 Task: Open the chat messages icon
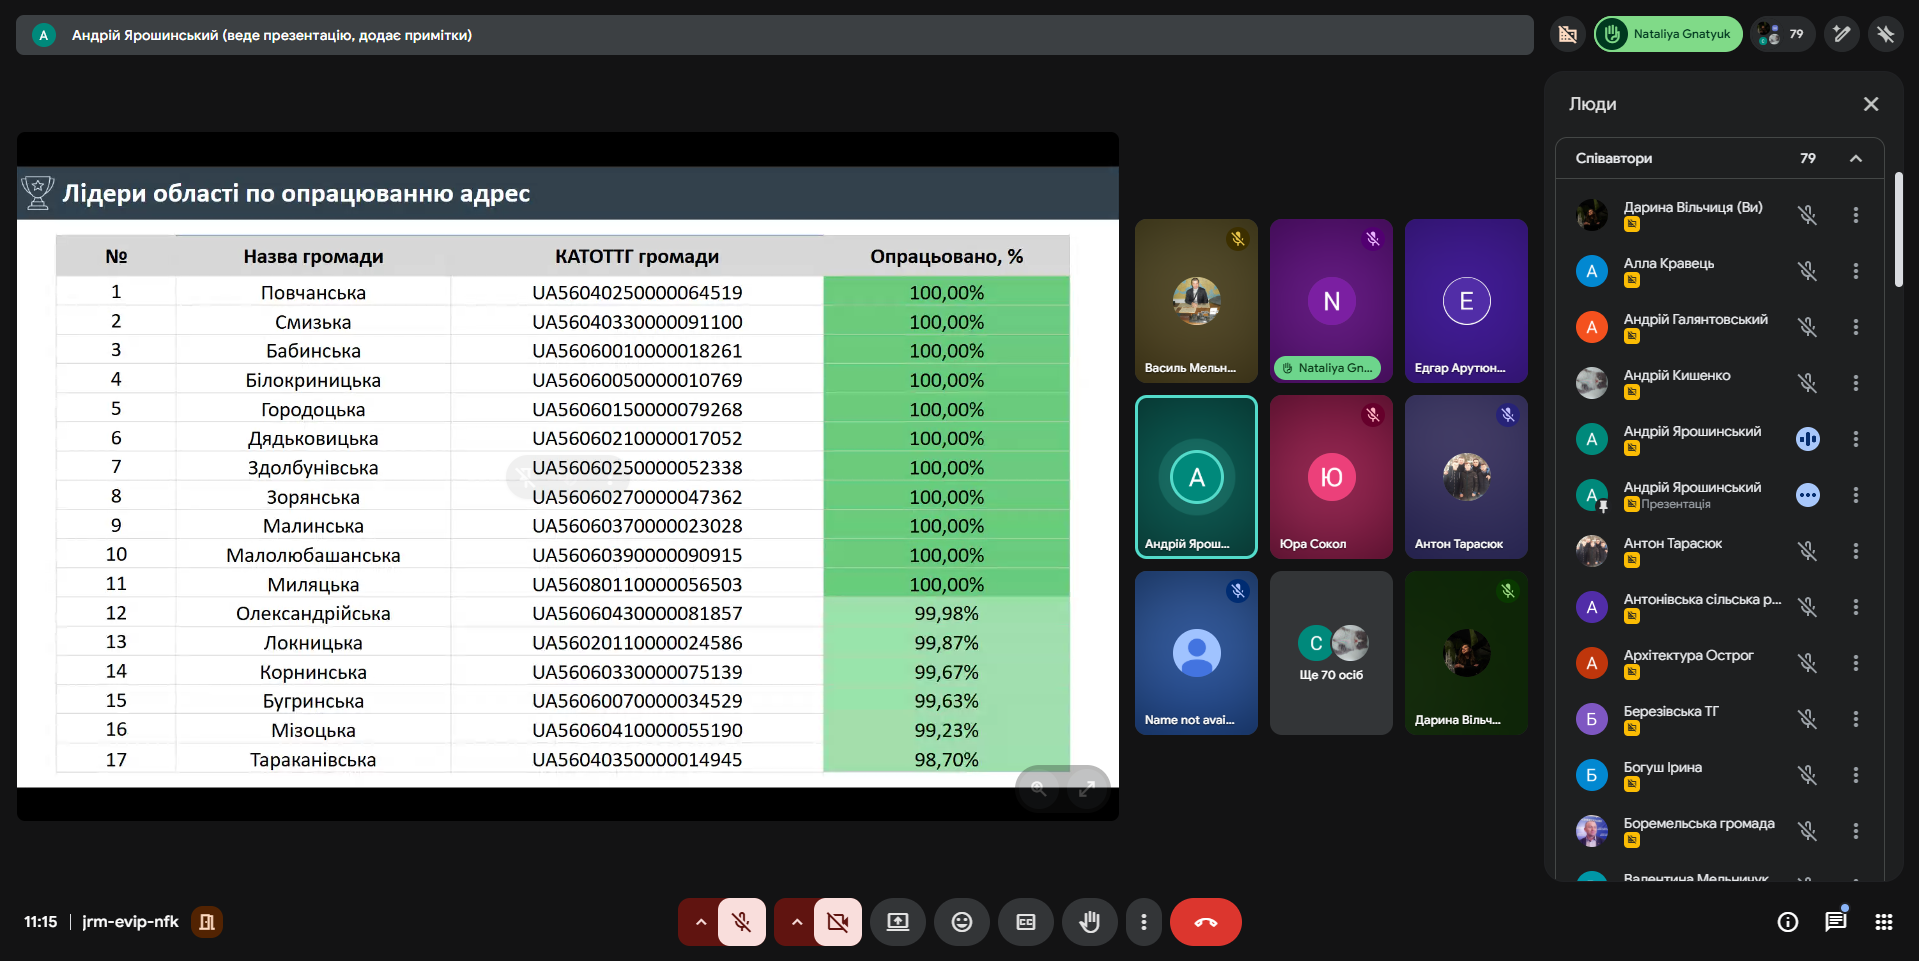point(1835,922)
